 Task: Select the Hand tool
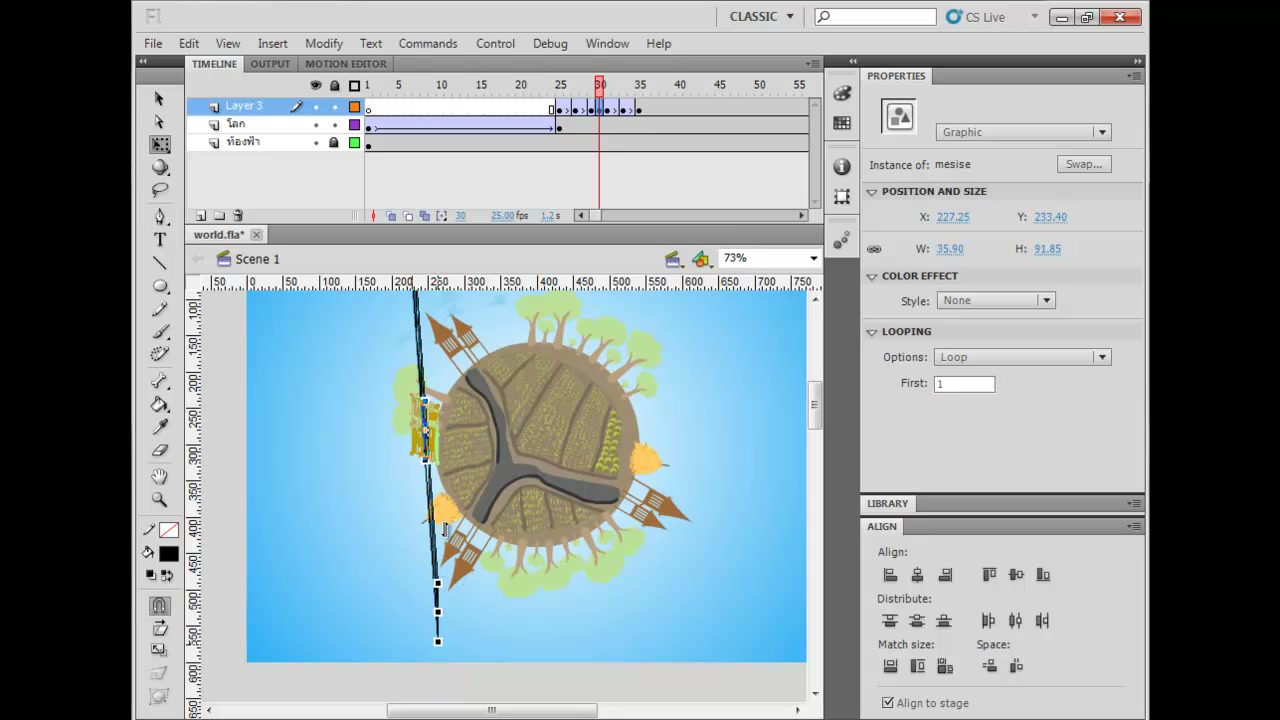point(160,476)
